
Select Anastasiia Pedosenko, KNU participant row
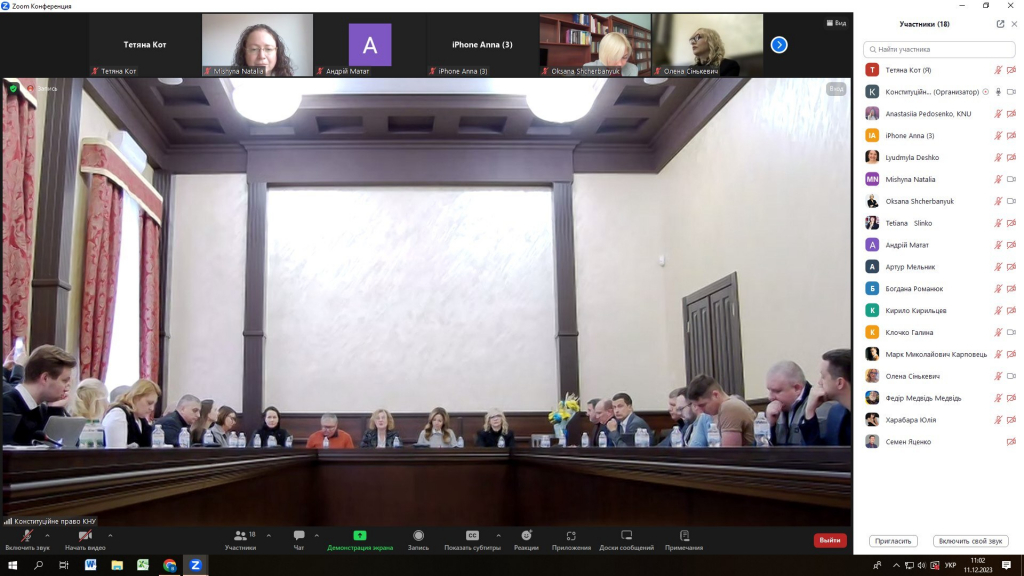[x=940, y=114]
